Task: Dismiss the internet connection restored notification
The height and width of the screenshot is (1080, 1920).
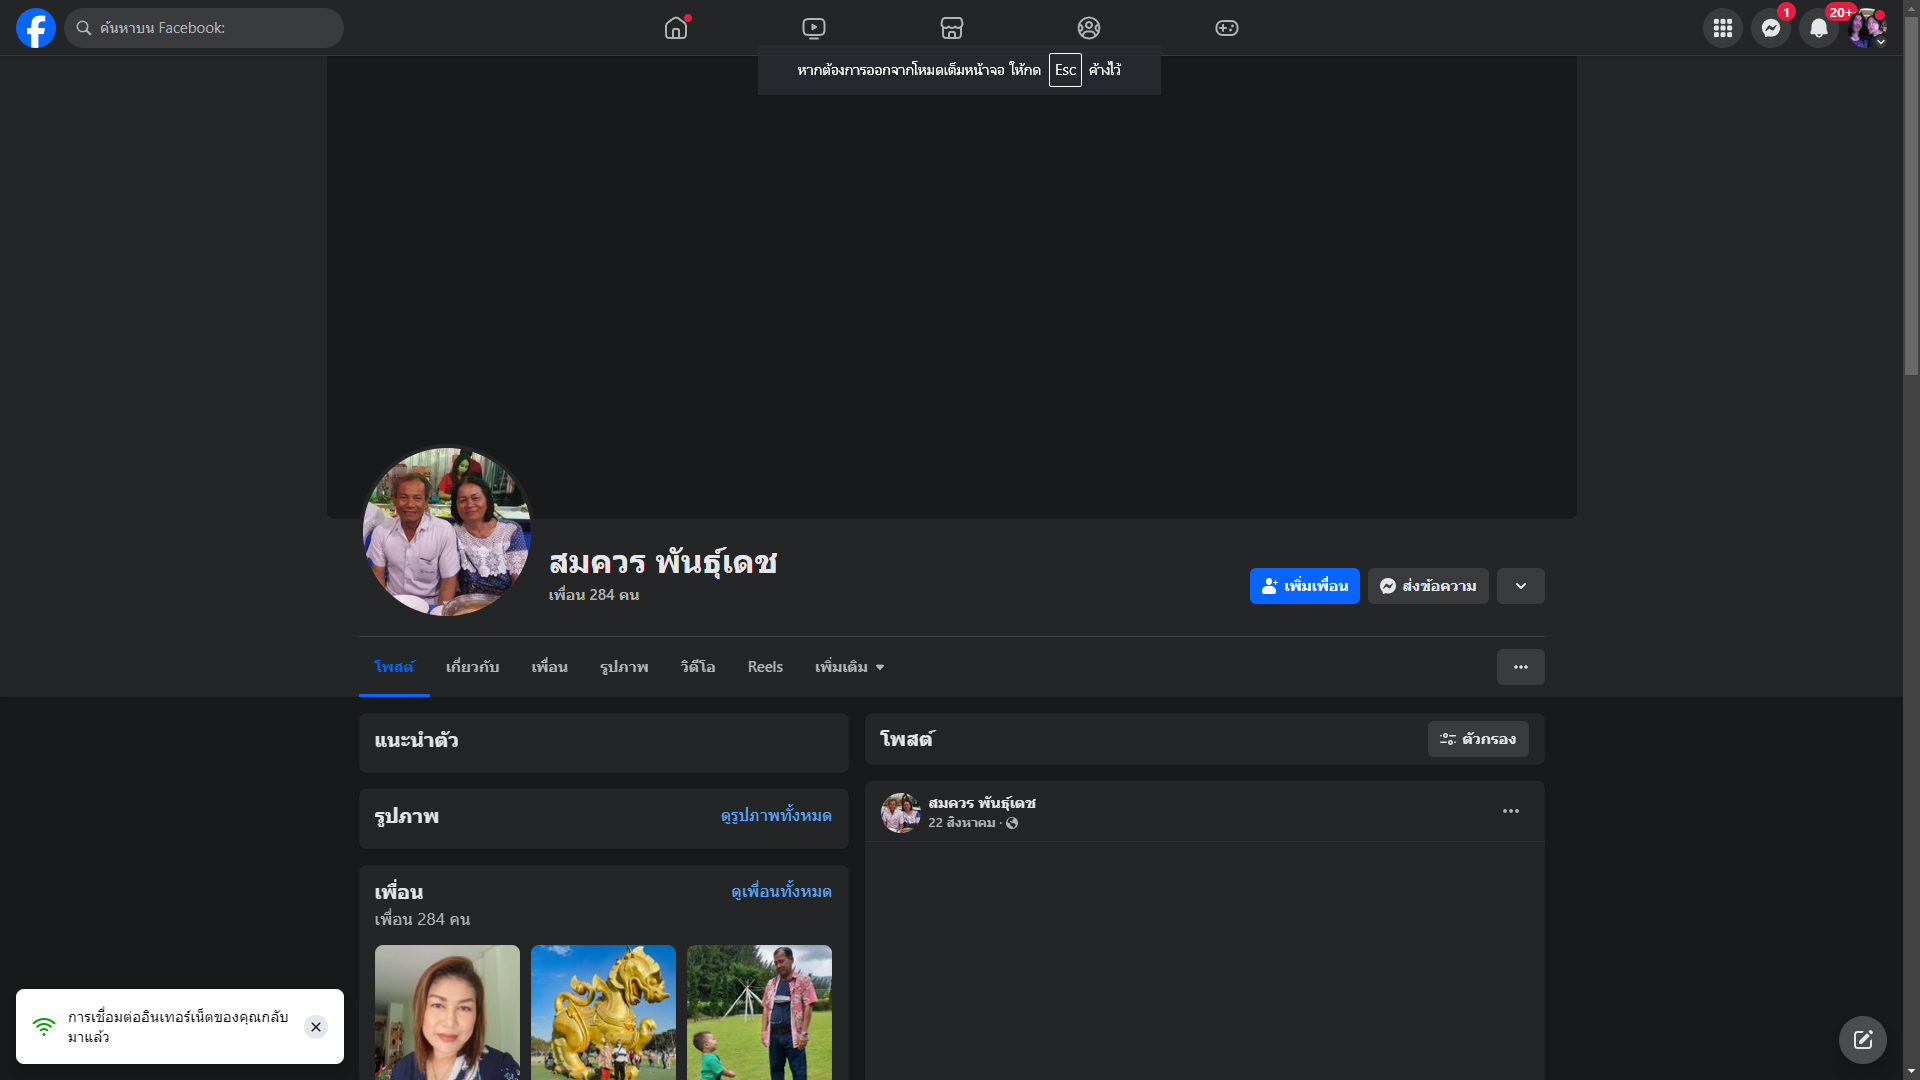Action: point(316,1027)
